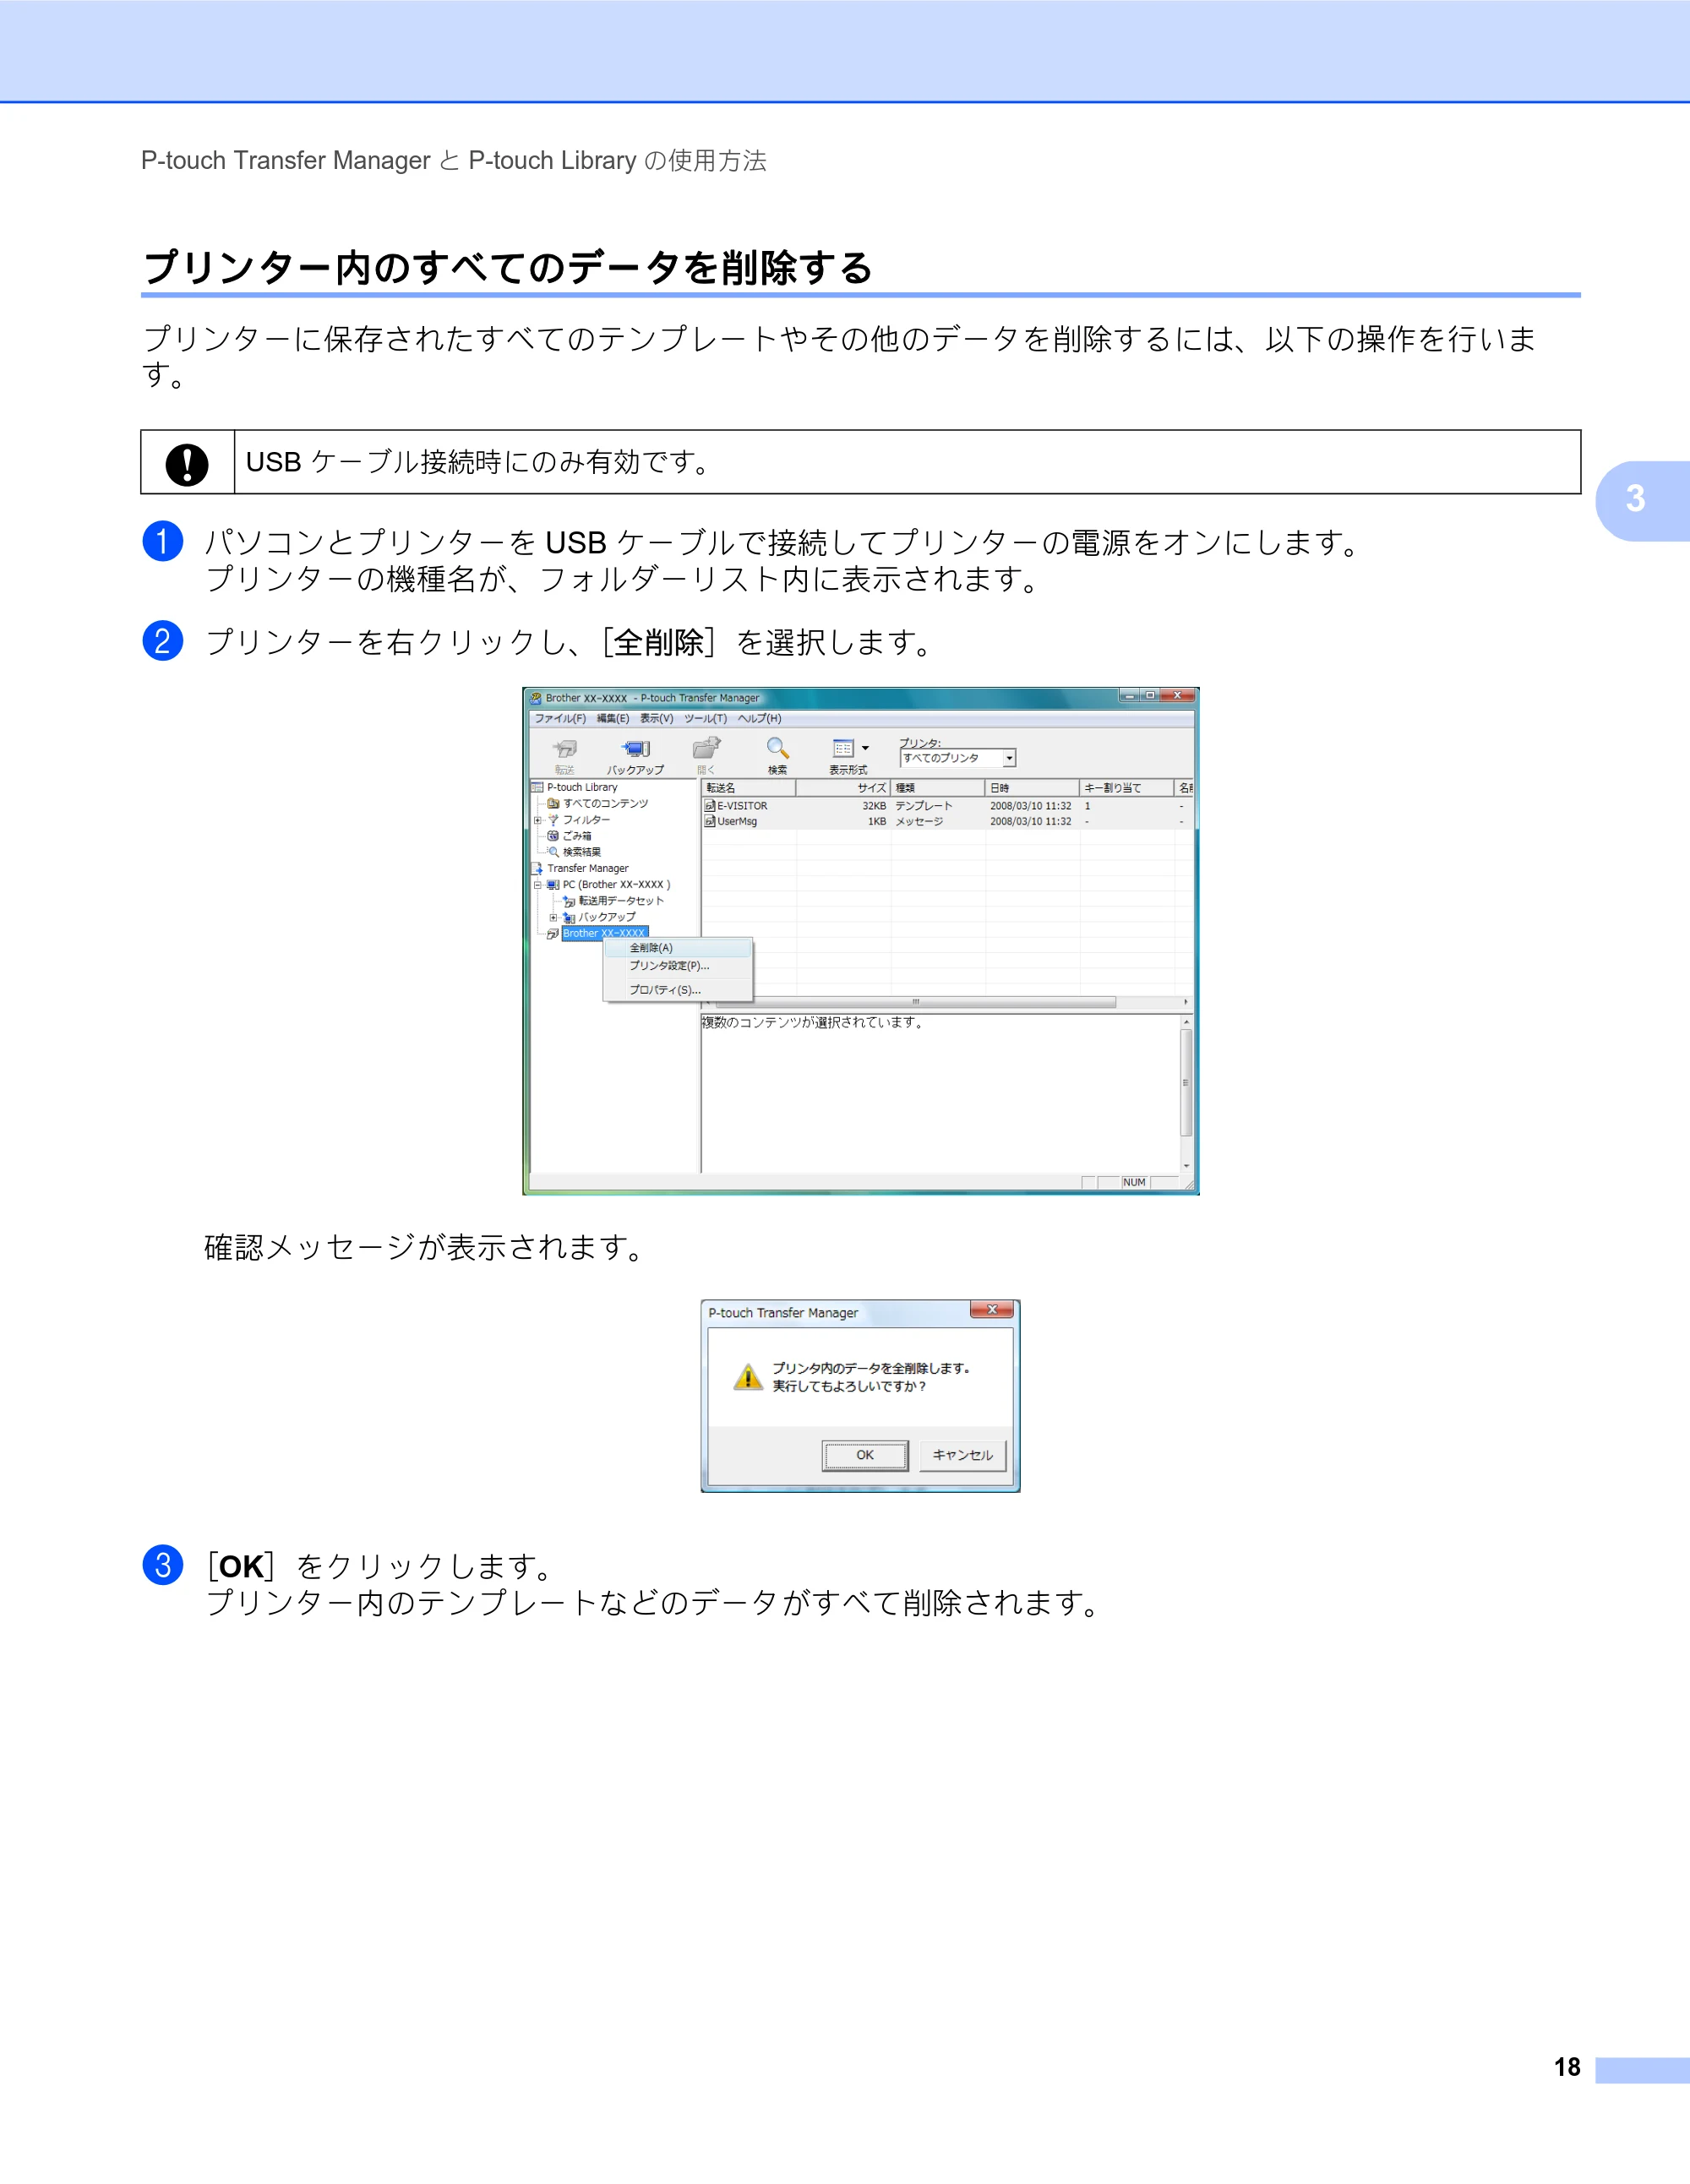Open the ヘルプ(H) menu
This screenshot has height=2184, width=1690.
click(760, 718)
